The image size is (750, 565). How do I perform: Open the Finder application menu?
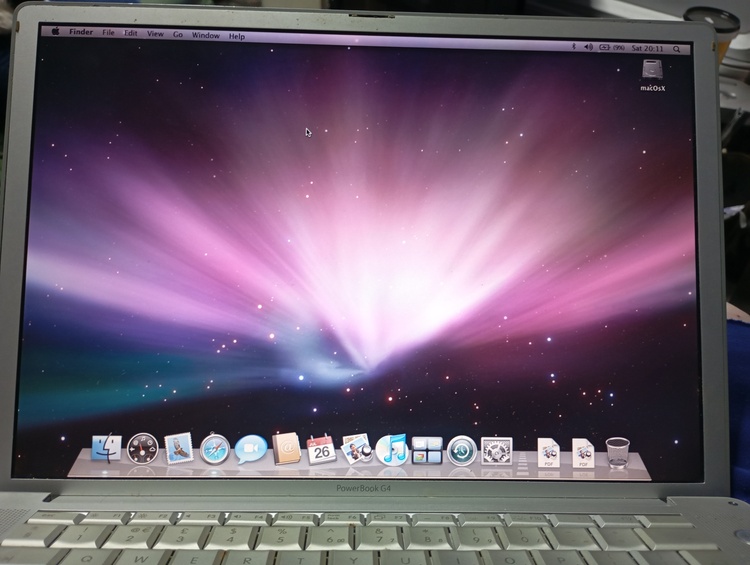pos(81,32)
